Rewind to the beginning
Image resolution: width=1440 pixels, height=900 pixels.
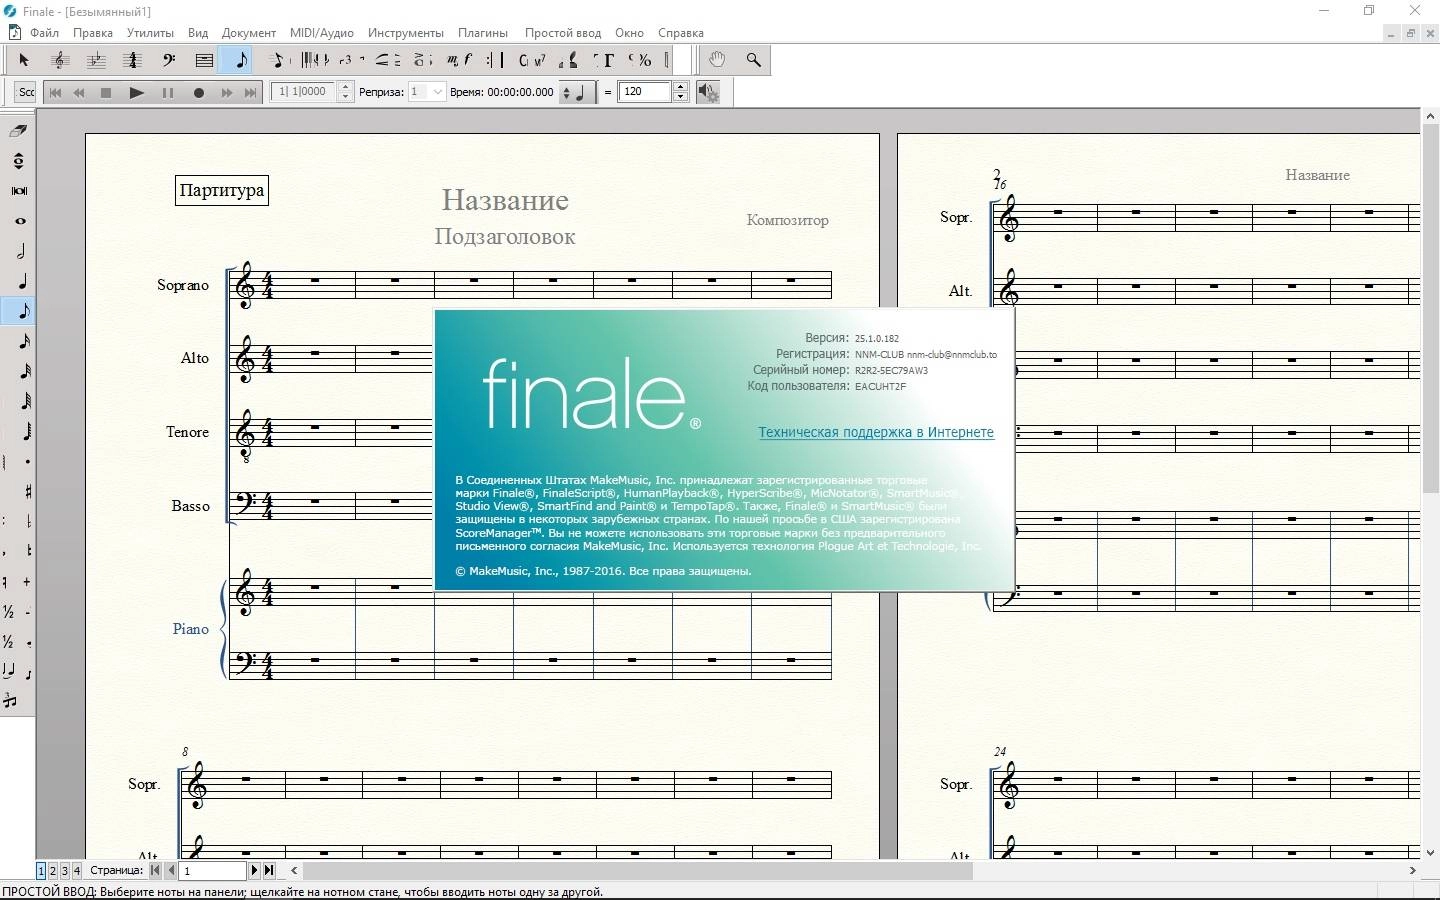tap(55, 92)
